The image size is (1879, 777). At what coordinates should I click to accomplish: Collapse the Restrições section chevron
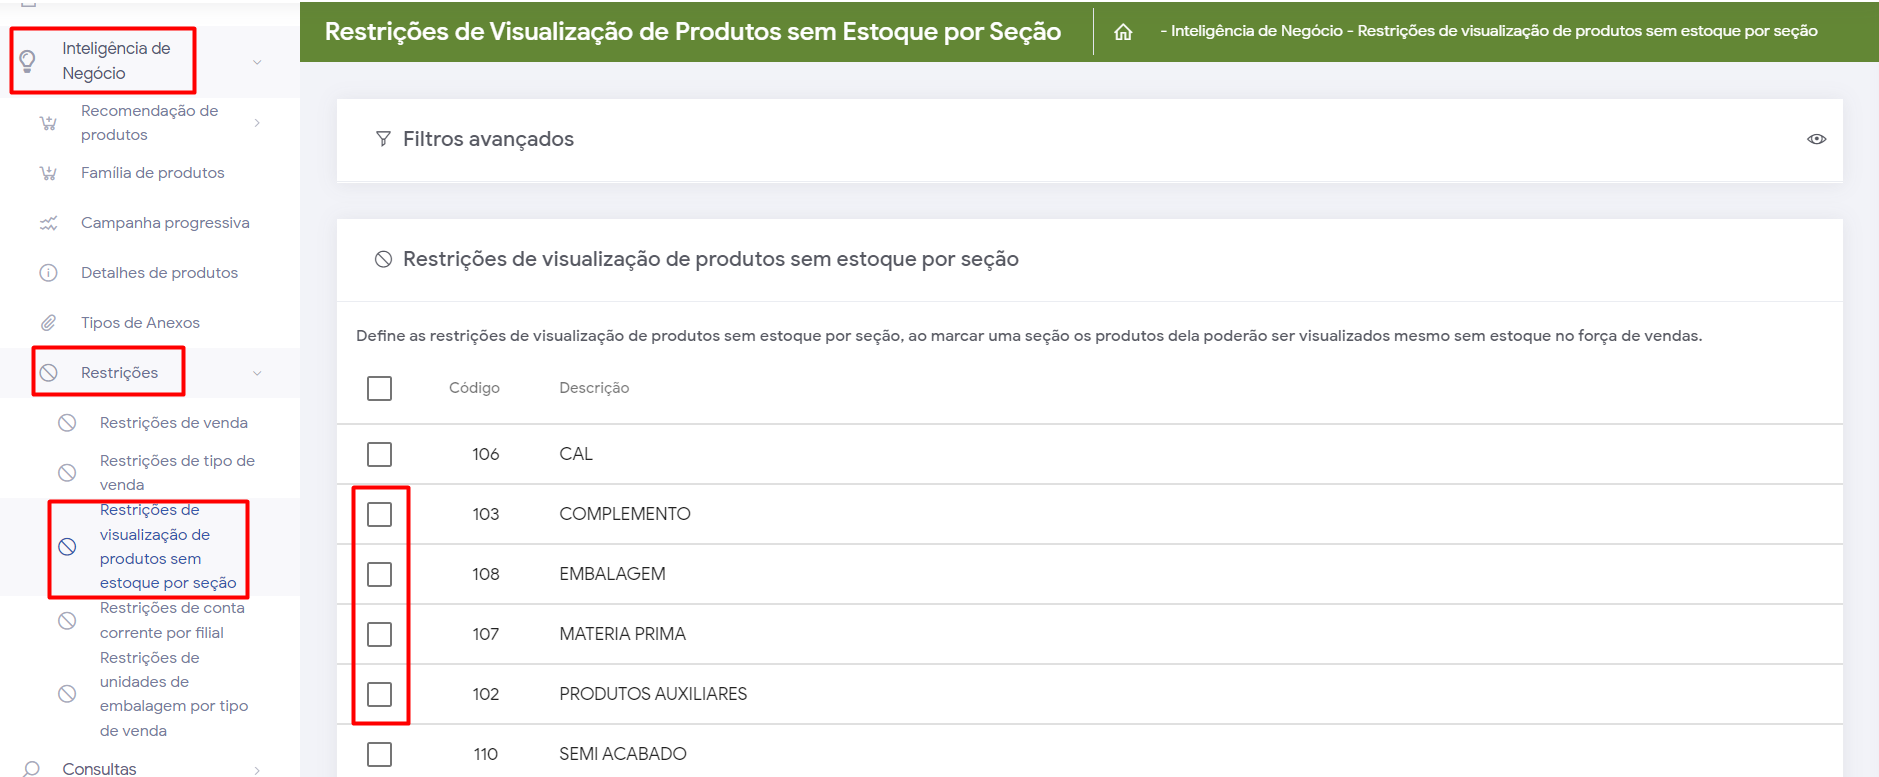click(x=257, y=373)
